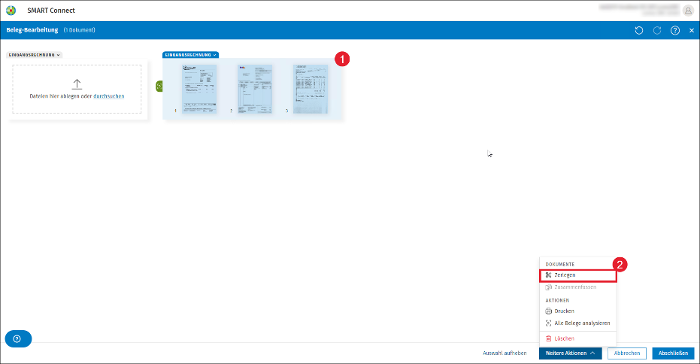Open help question mark in header
The height and width of the screenshot is (364, 700).
(x=675, y=30)
